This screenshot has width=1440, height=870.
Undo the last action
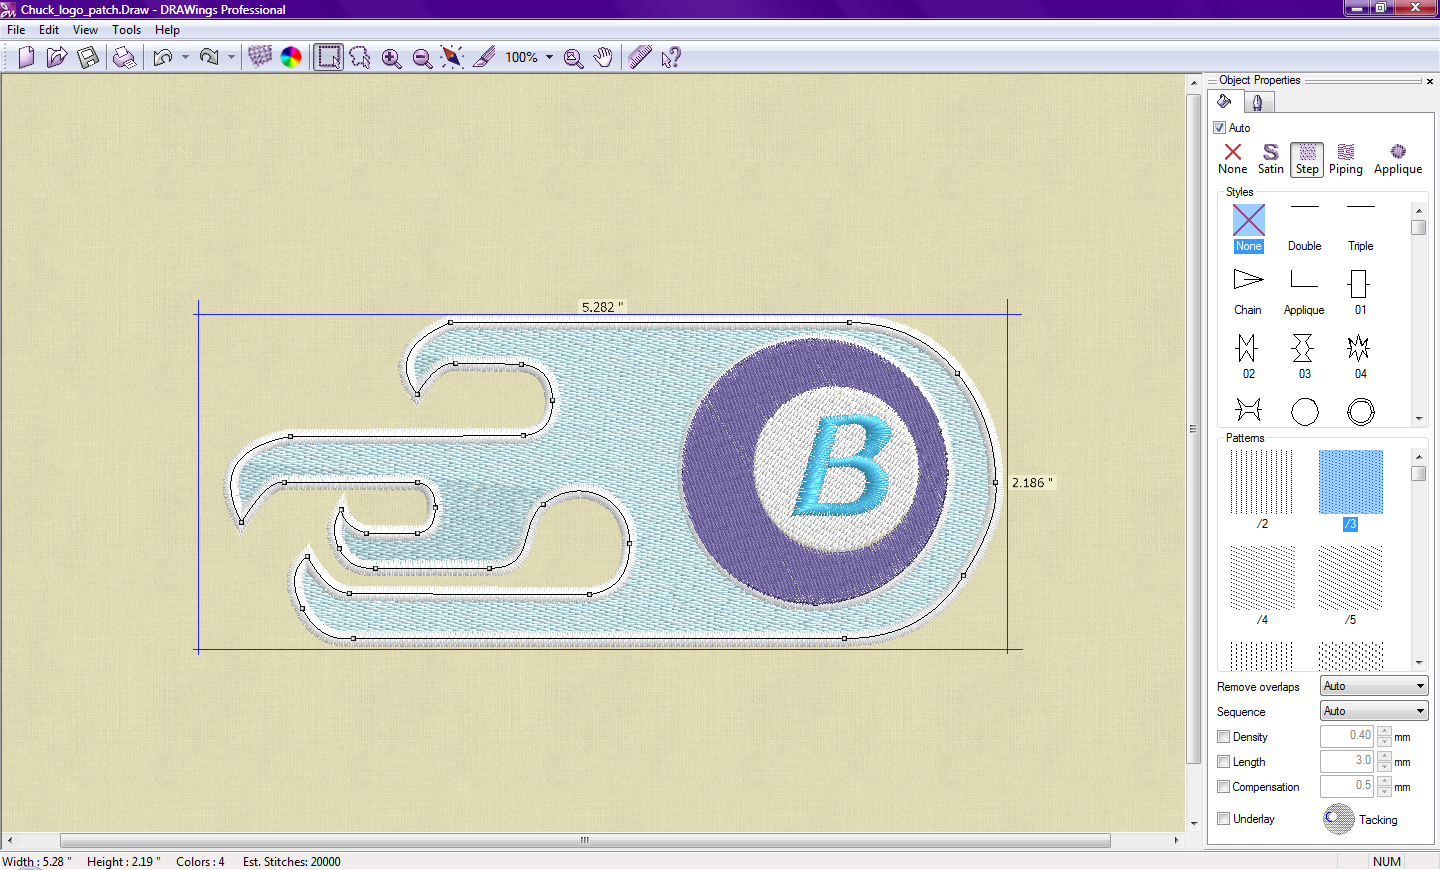click(163, 57)
